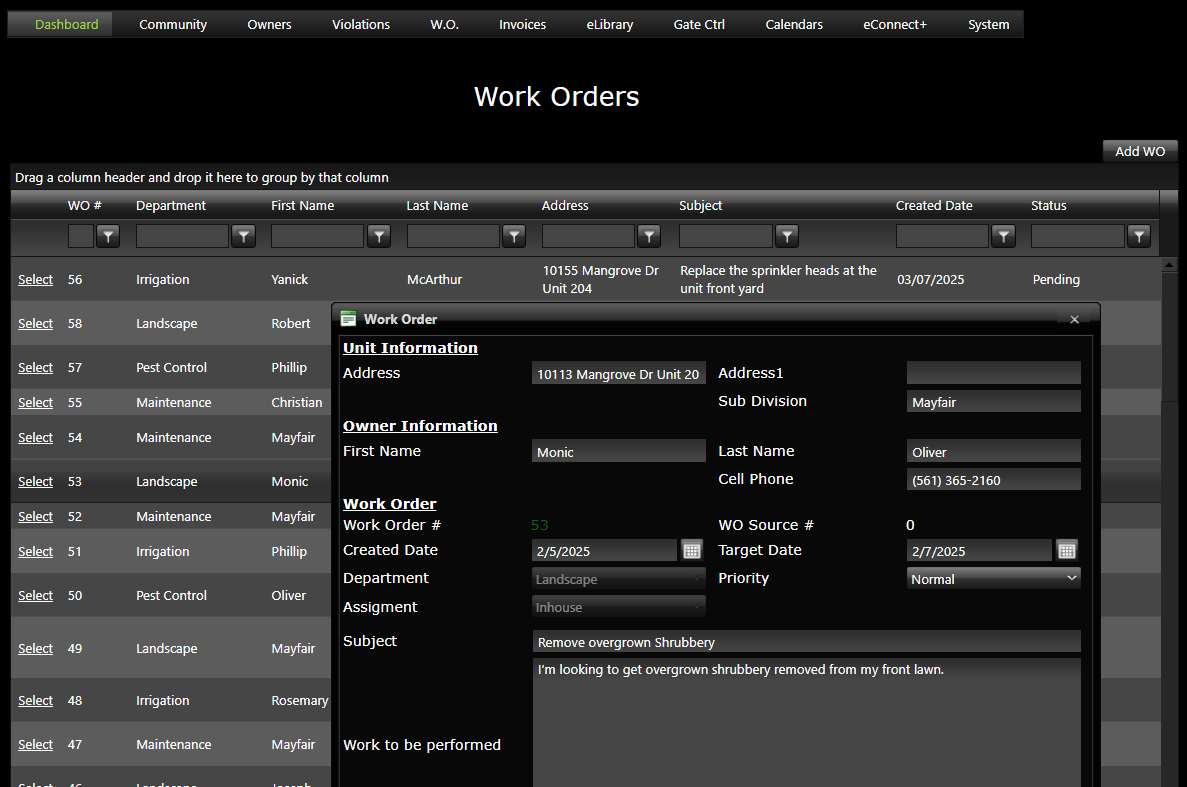Open the Created Date column filter icon
1187x787 pixels.
click(x=1003, y=236)
